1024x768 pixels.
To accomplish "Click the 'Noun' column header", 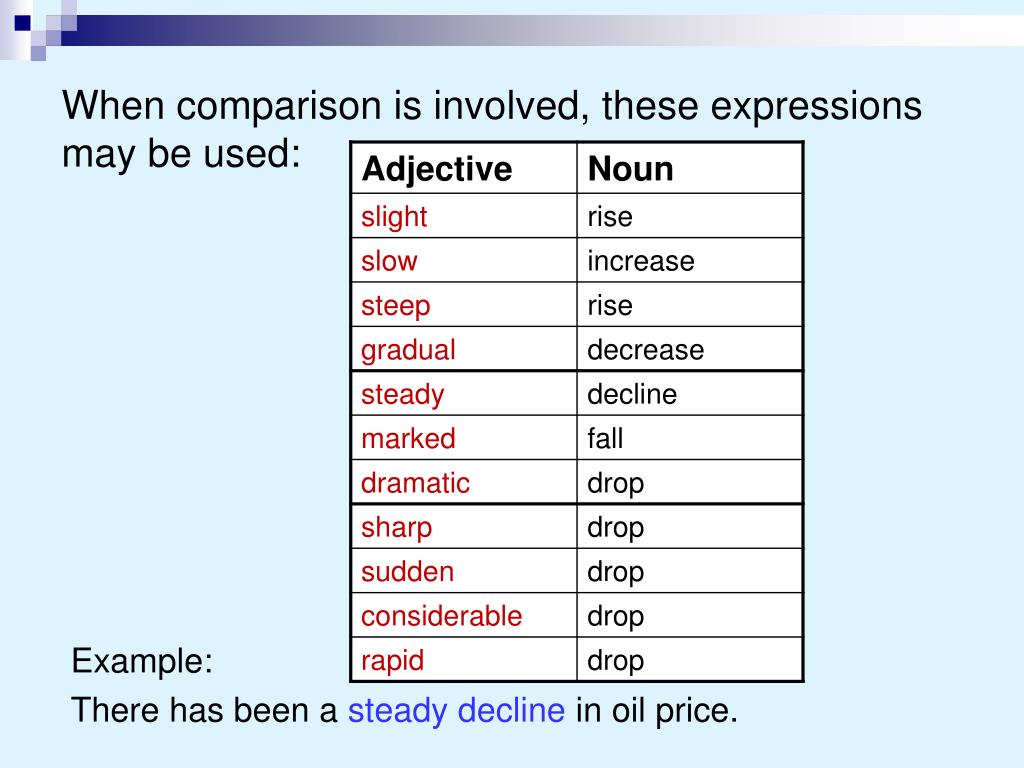I will pyautogui.click(x=690, y=168).
